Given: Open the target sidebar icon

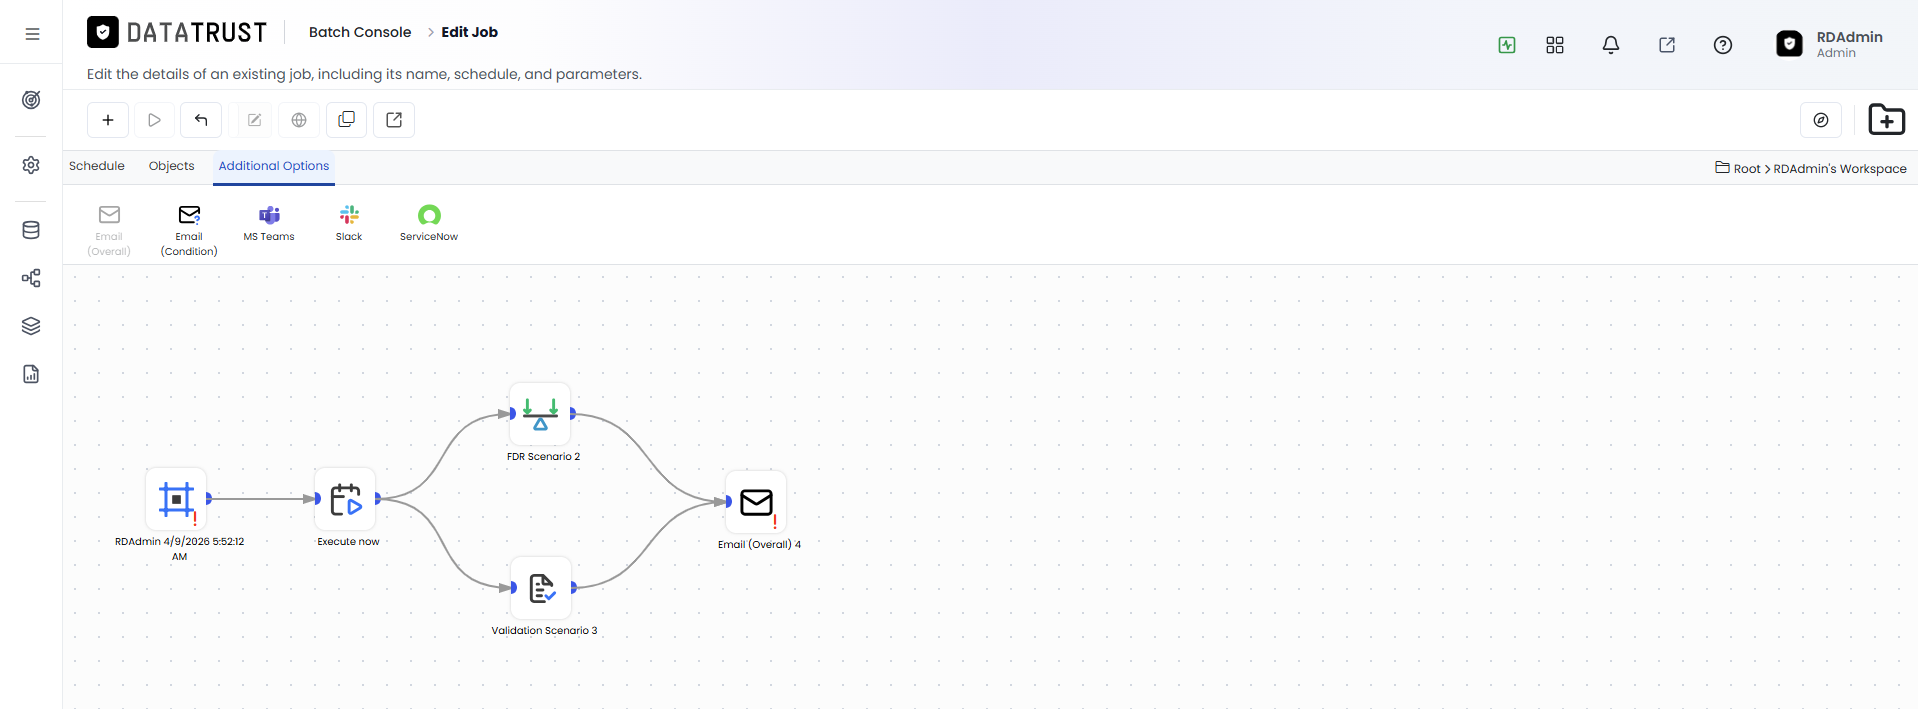Looking at the screenshot, I should pos(31,100).
